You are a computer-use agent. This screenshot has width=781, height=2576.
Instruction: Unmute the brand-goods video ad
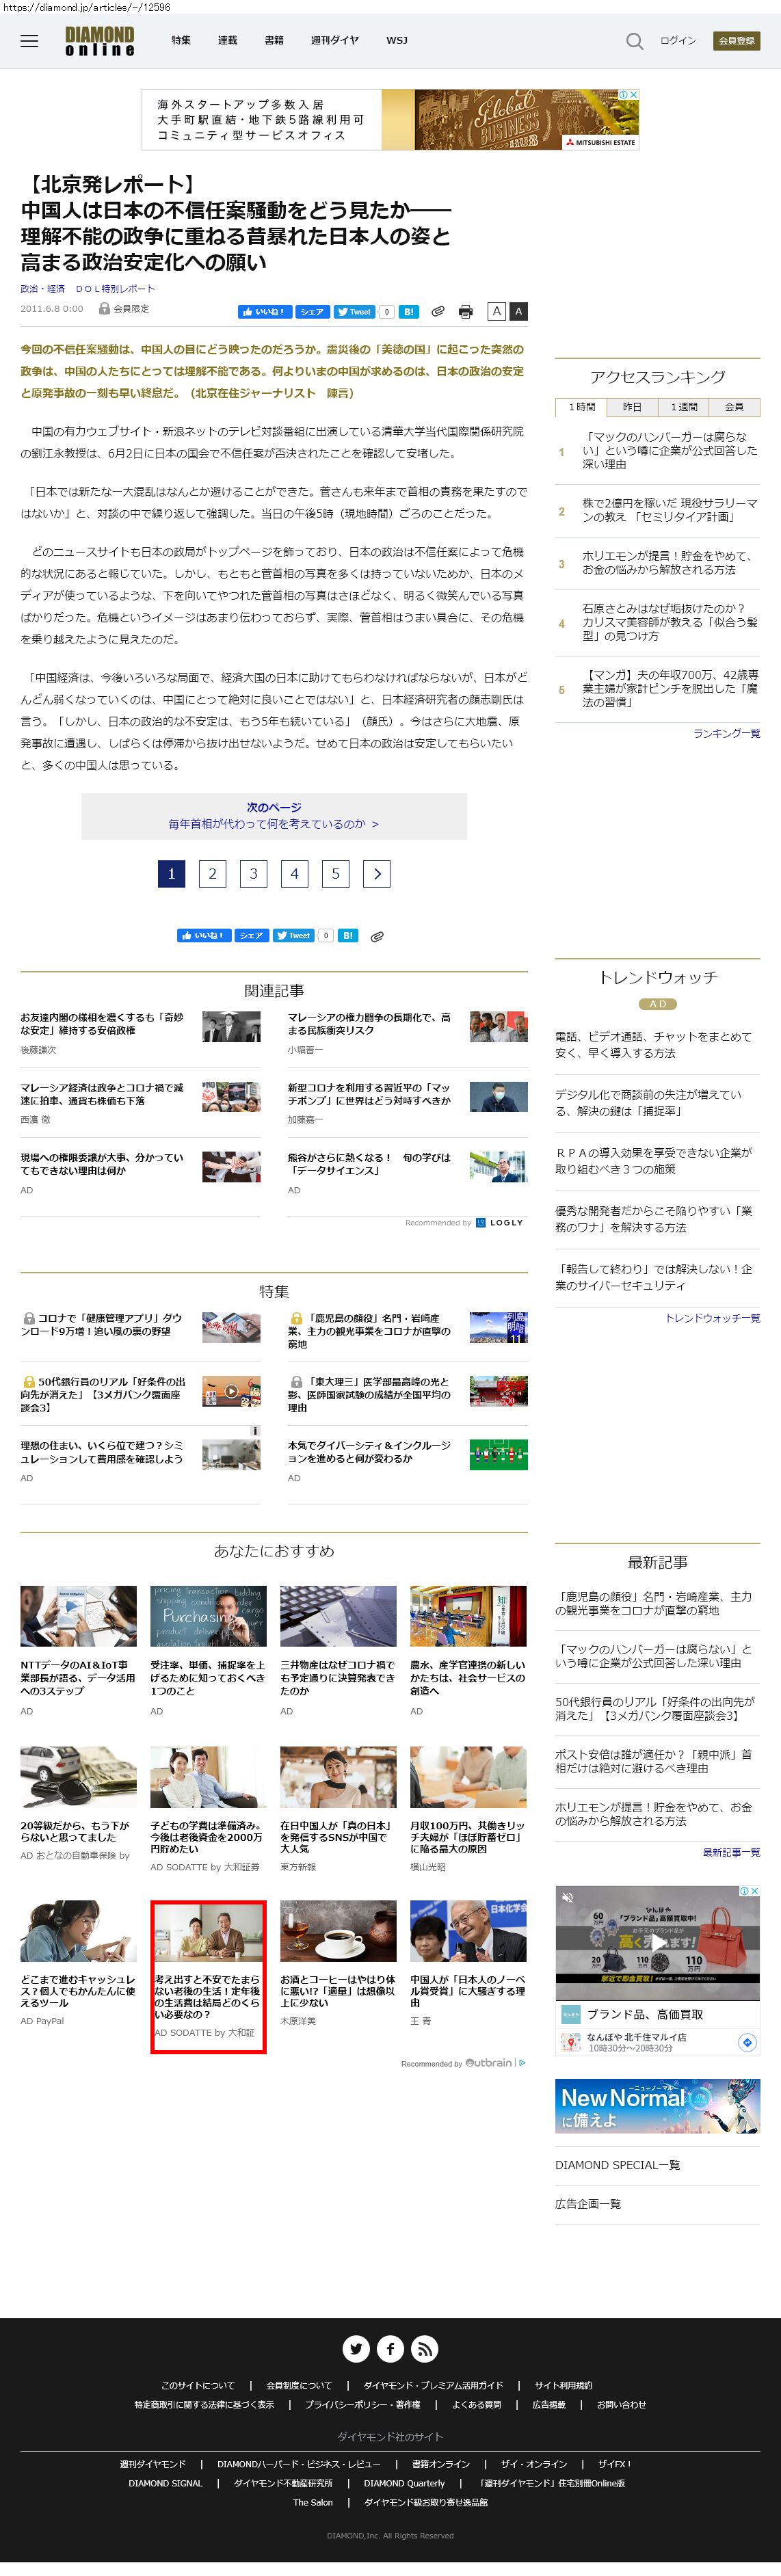(567, 1897)
